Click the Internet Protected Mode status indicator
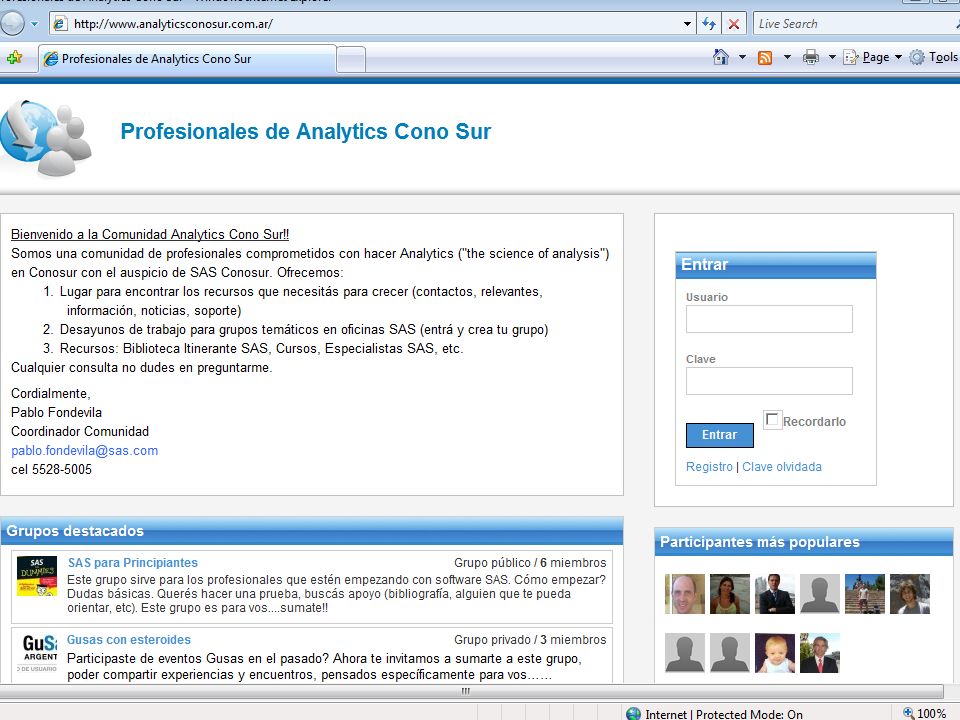 pos(714,714)
